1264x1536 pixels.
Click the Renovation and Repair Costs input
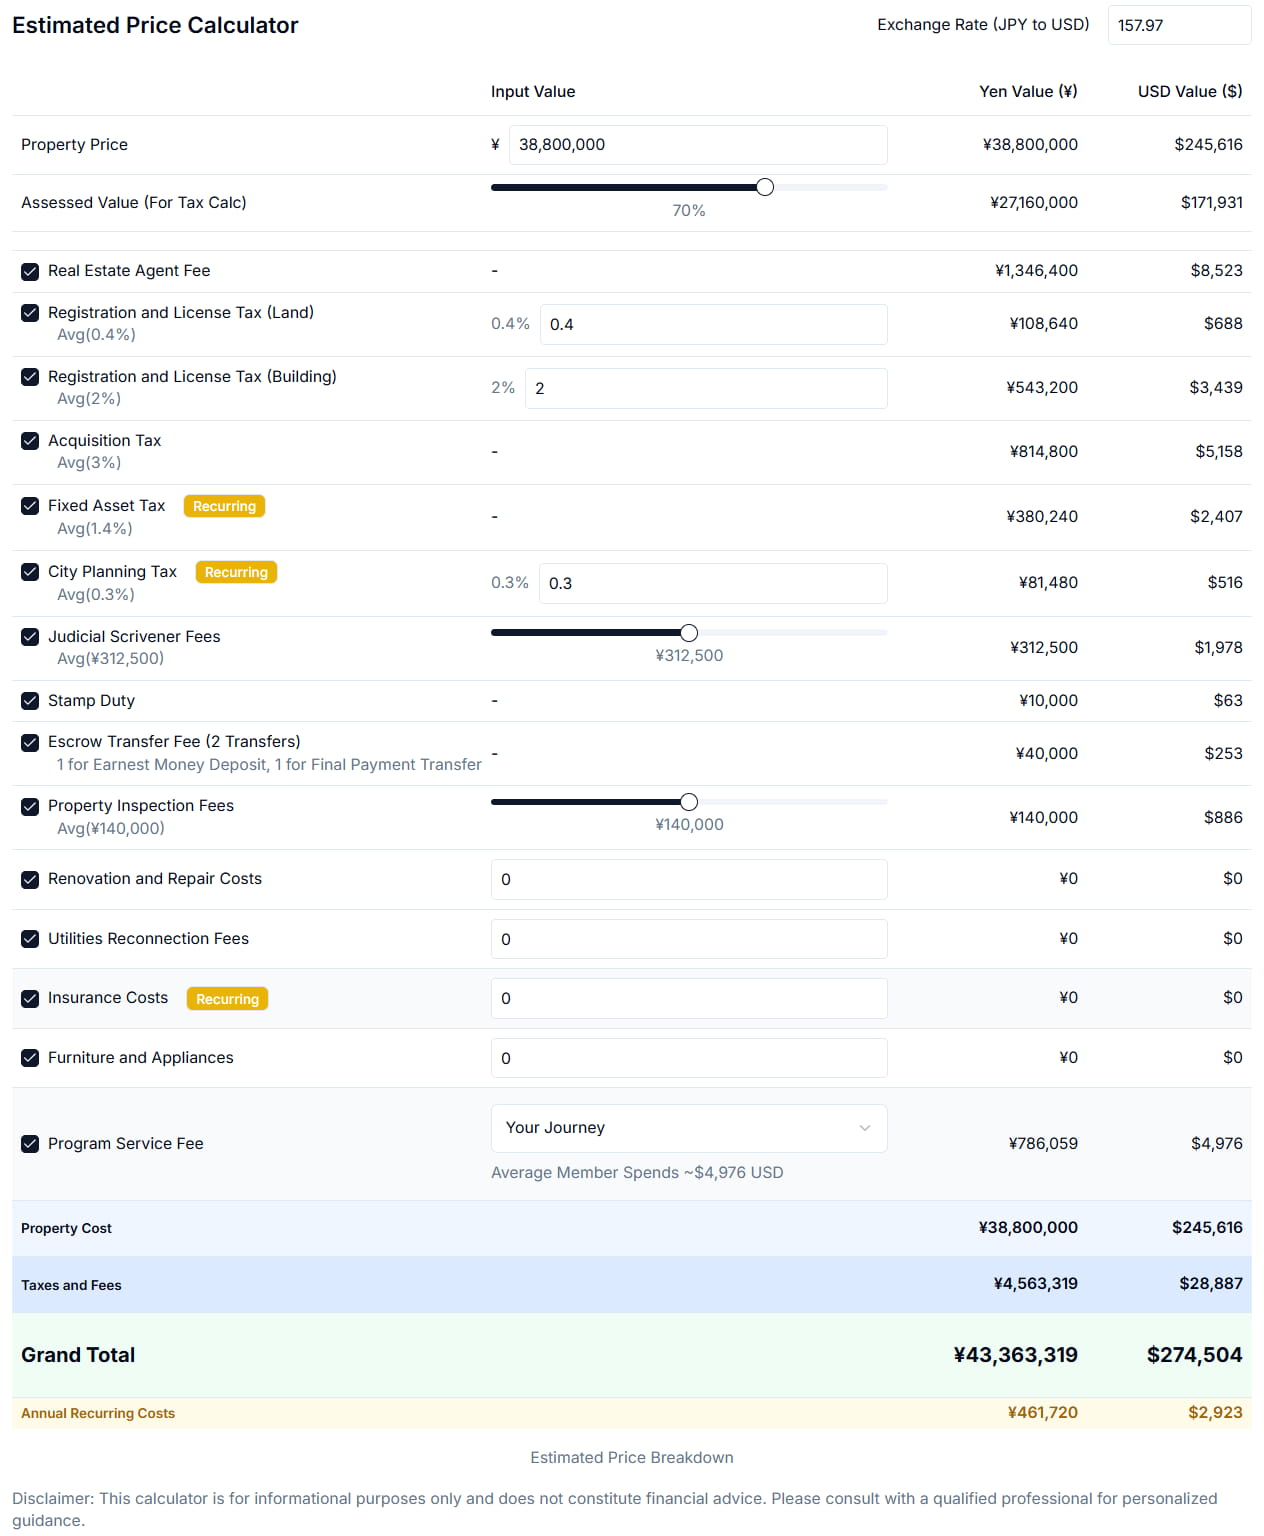coord(688,880)
